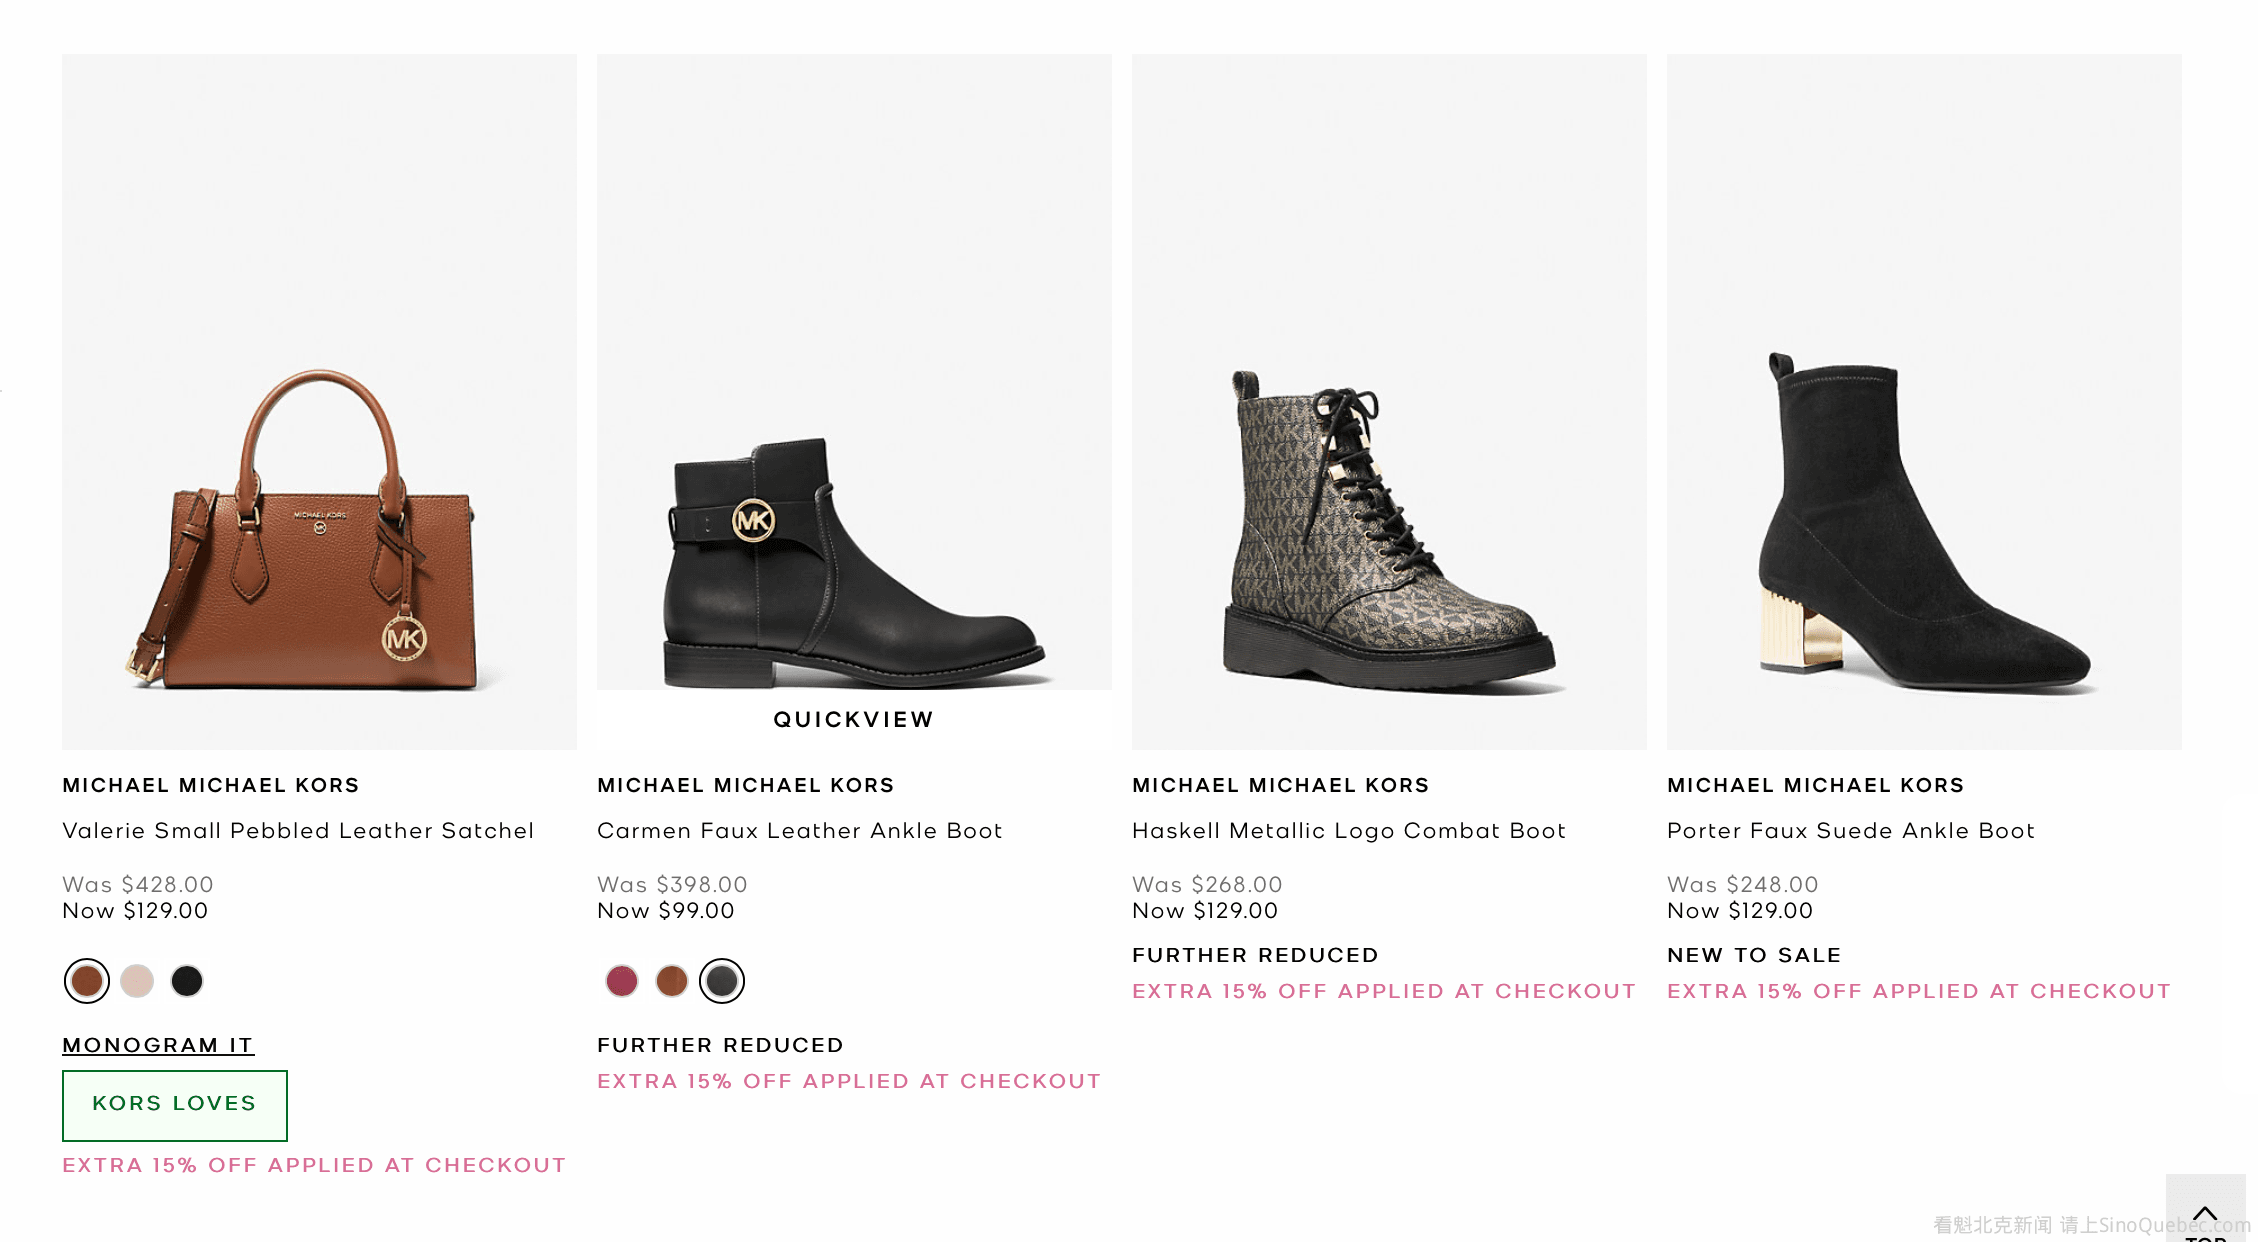
Task: Choose the light pink Valerie Satchel swatch
Action: click(137, 981)
